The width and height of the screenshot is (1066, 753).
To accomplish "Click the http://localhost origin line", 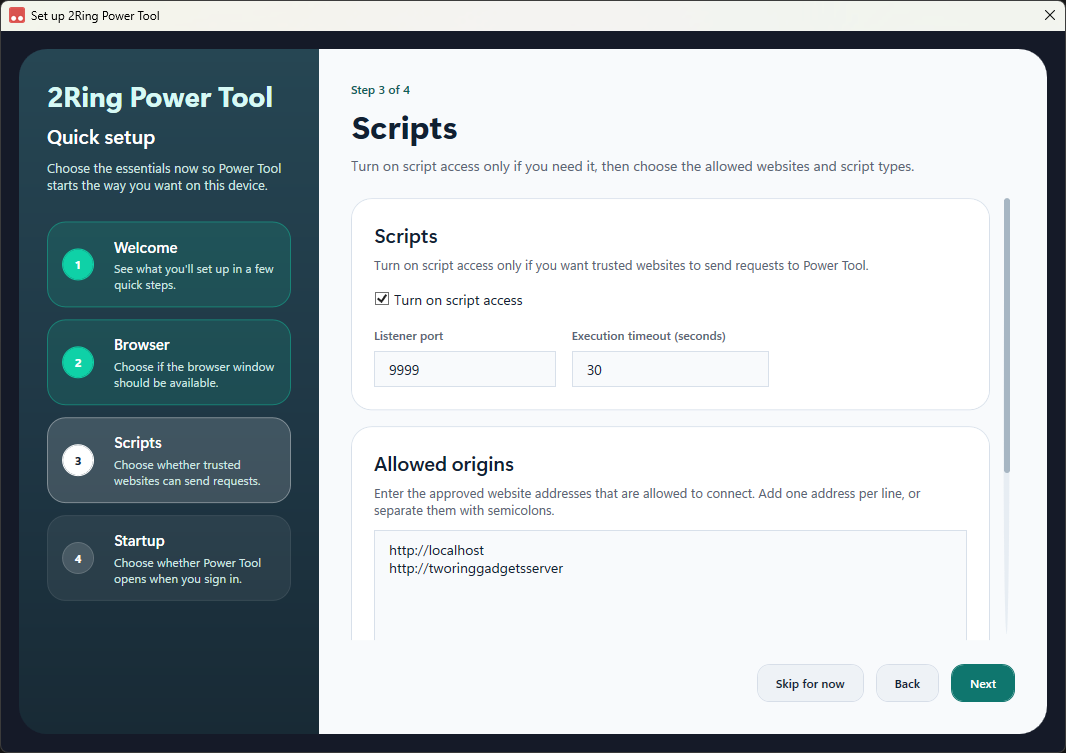I will coord(436,550).
